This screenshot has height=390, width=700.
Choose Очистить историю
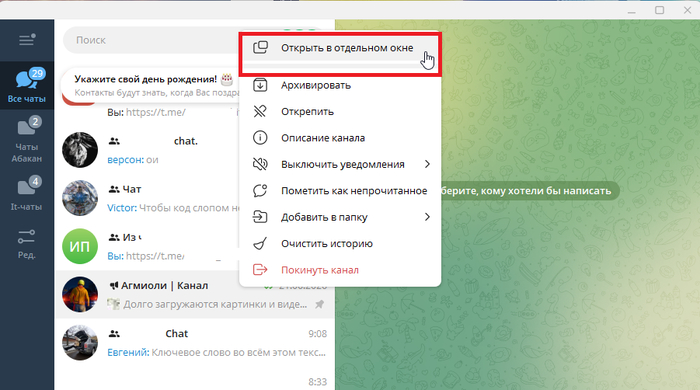[x=340, y=244]
